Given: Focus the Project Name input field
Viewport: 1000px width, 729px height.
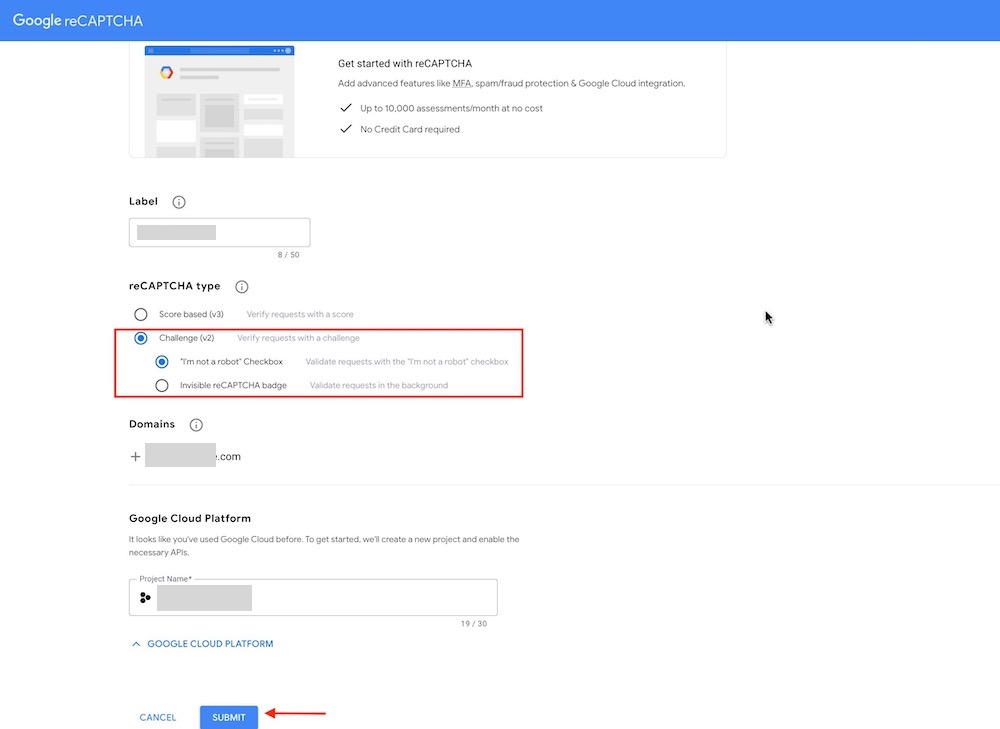Looking at the screenshot, I should [x=313, y=598].
